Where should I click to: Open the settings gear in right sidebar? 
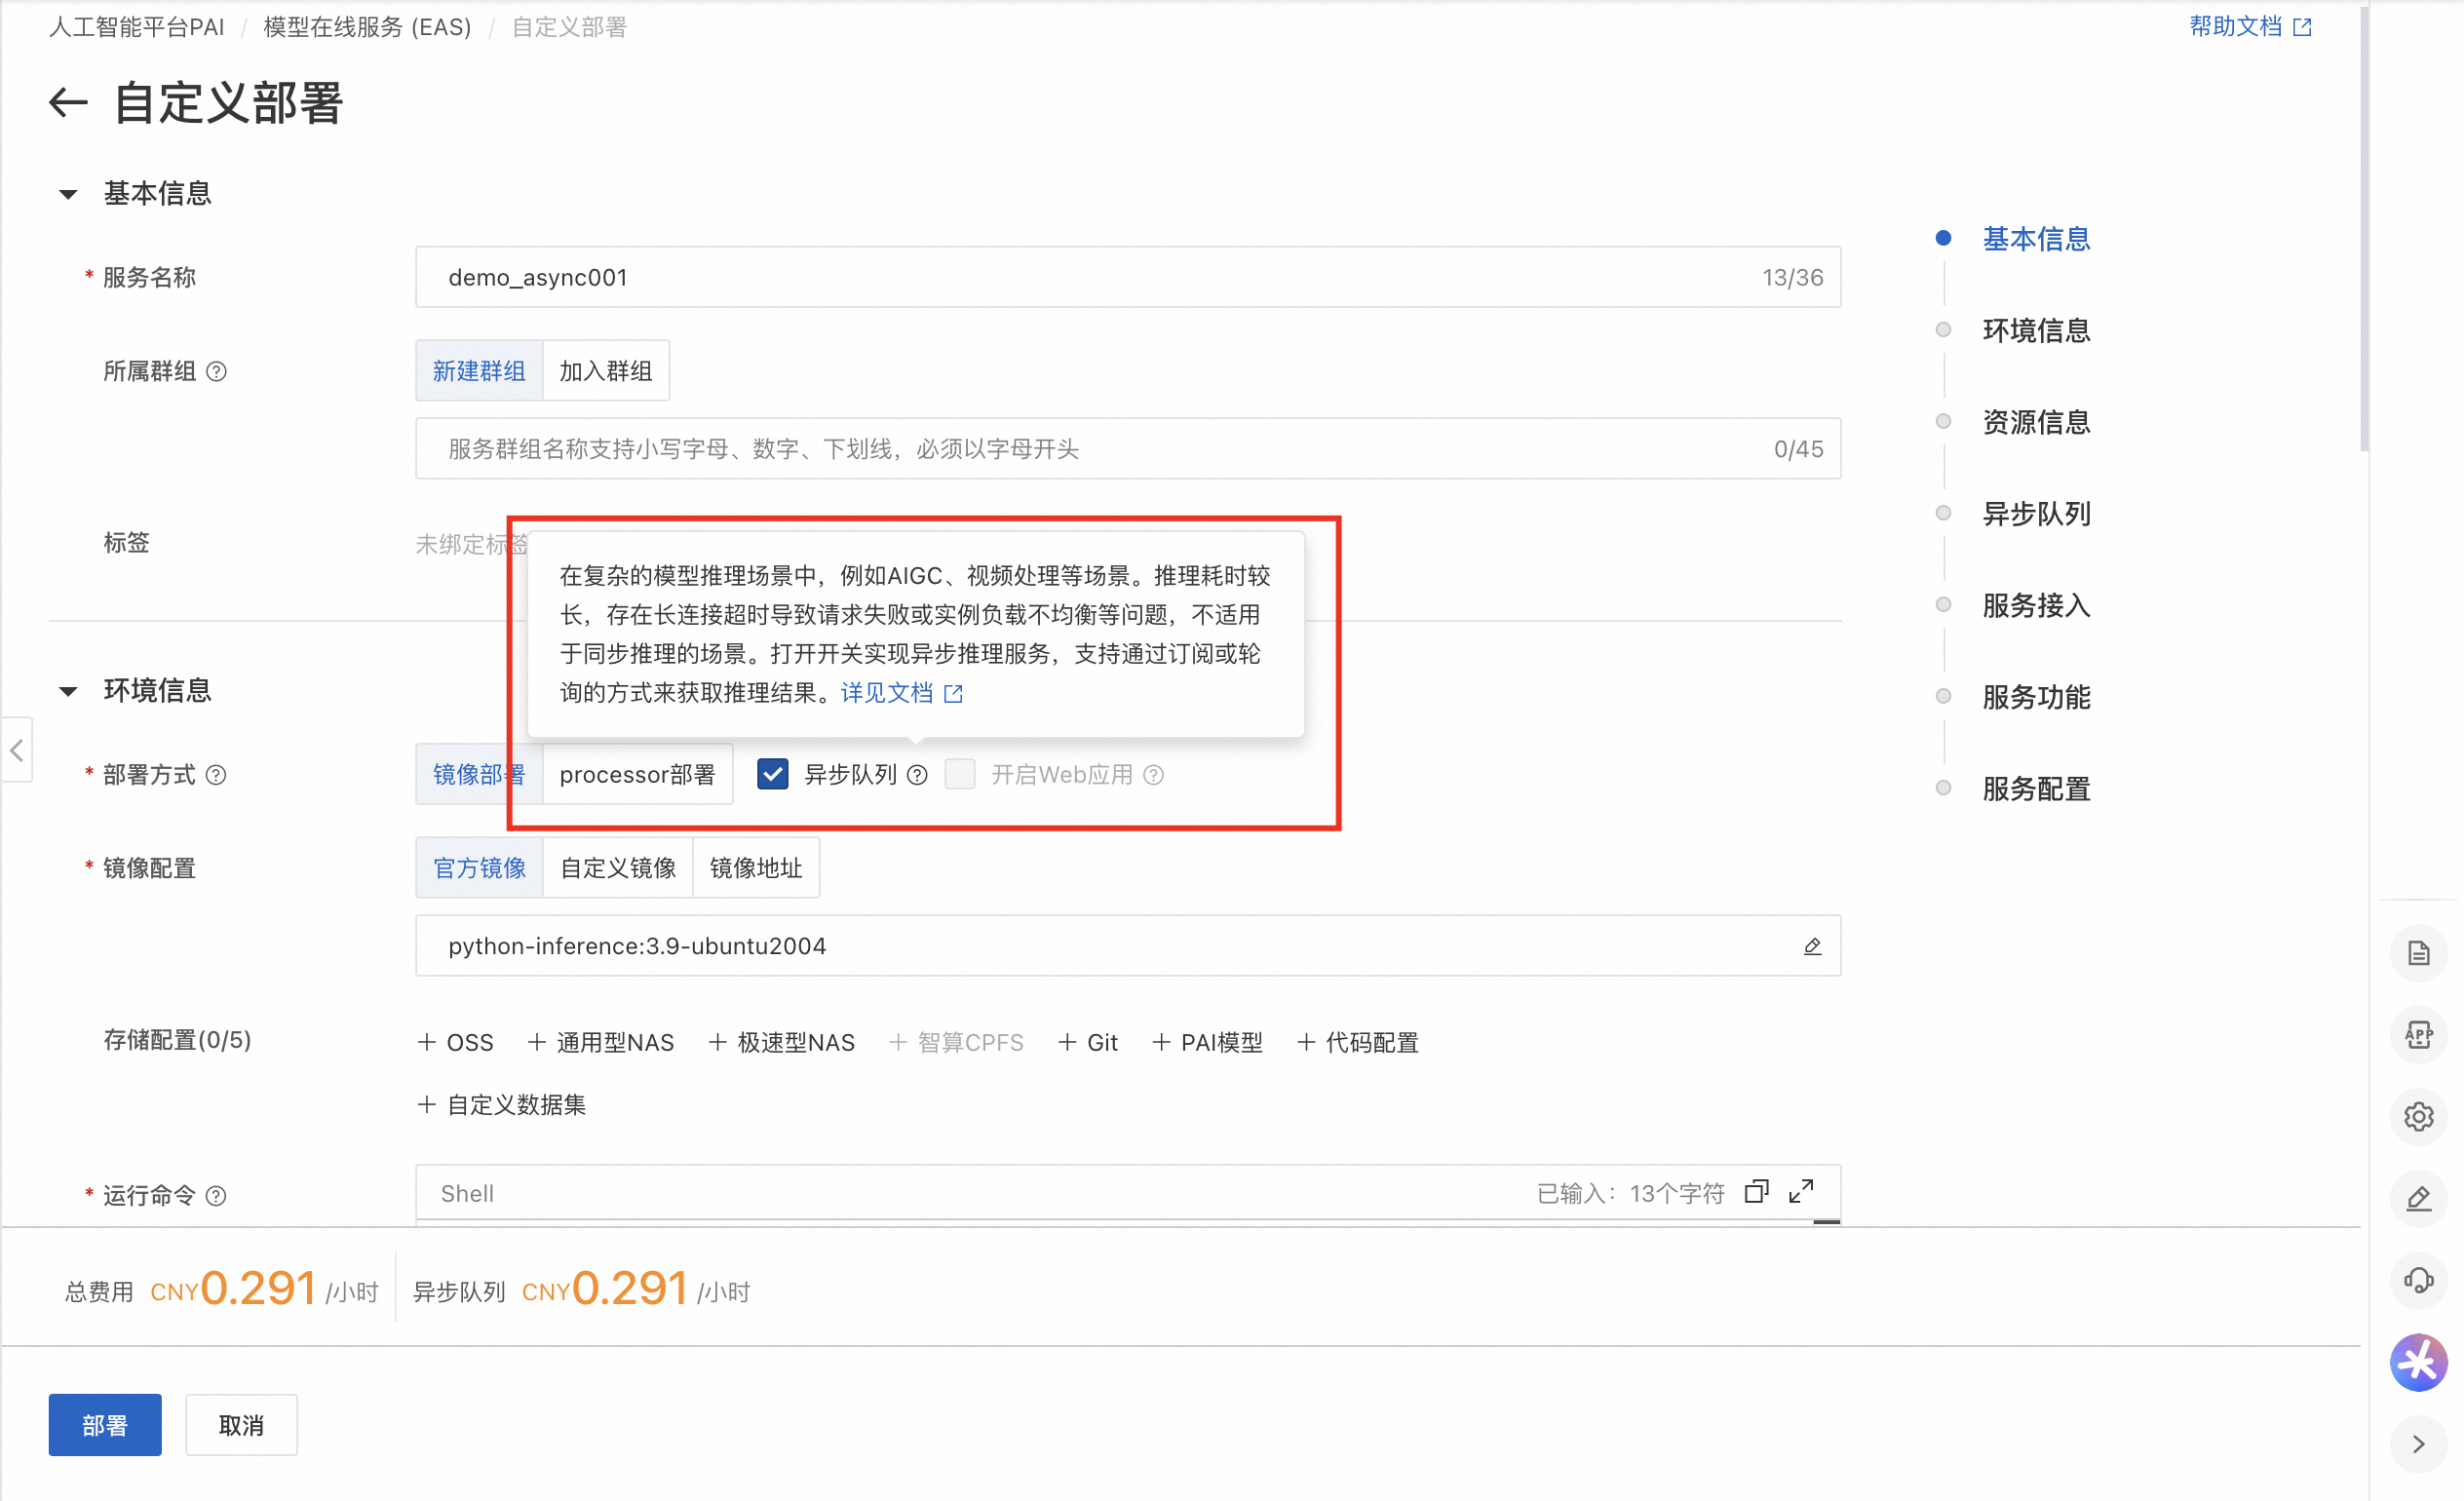(2418, 1117)
